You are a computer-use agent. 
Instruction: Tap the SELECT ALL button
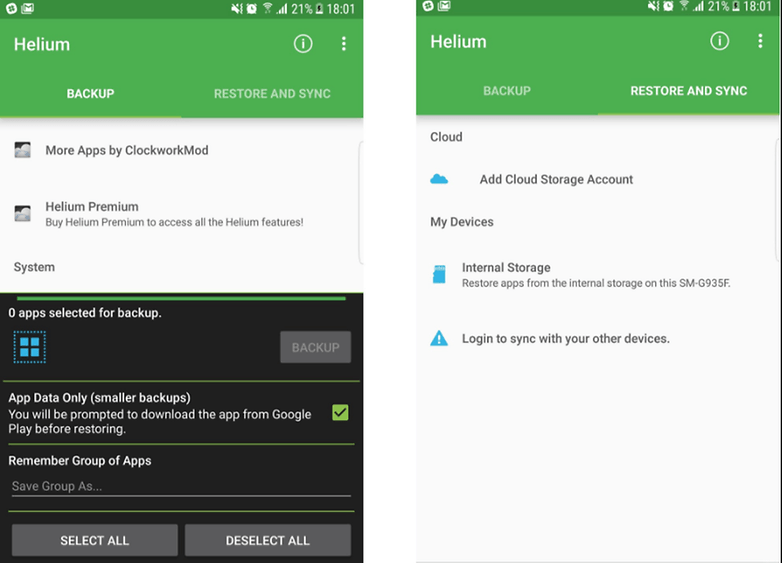coord(95,540)
